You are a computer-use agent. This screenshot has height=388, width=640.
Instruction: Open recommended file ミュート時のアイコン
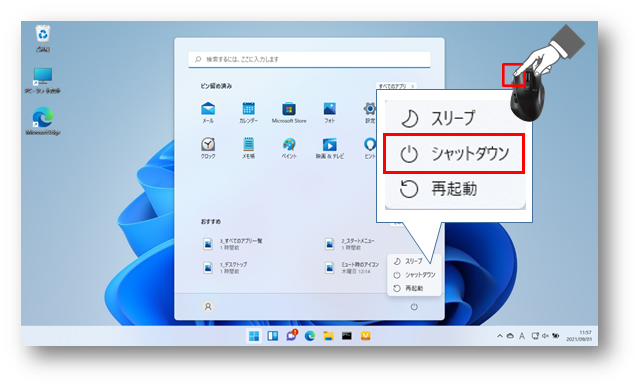point(353,268)
